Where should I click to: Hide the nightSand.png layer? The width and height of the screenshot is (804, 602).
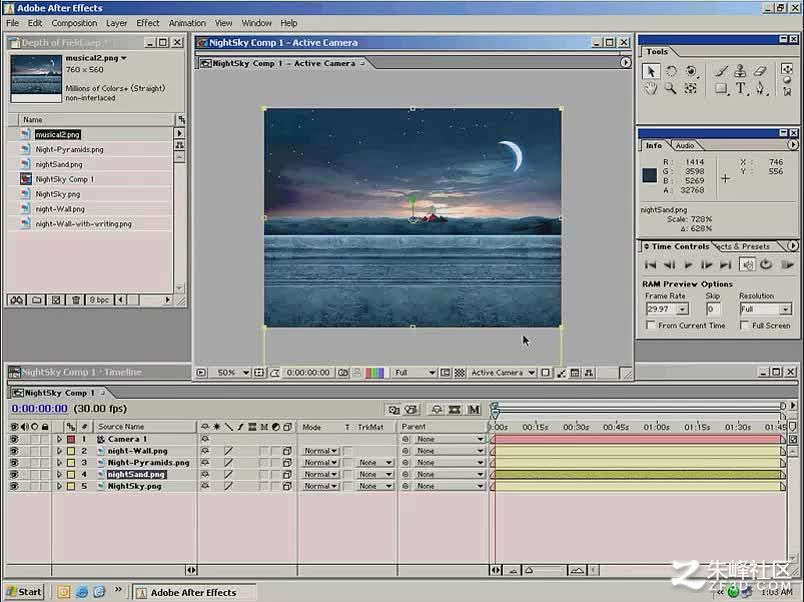14,474
